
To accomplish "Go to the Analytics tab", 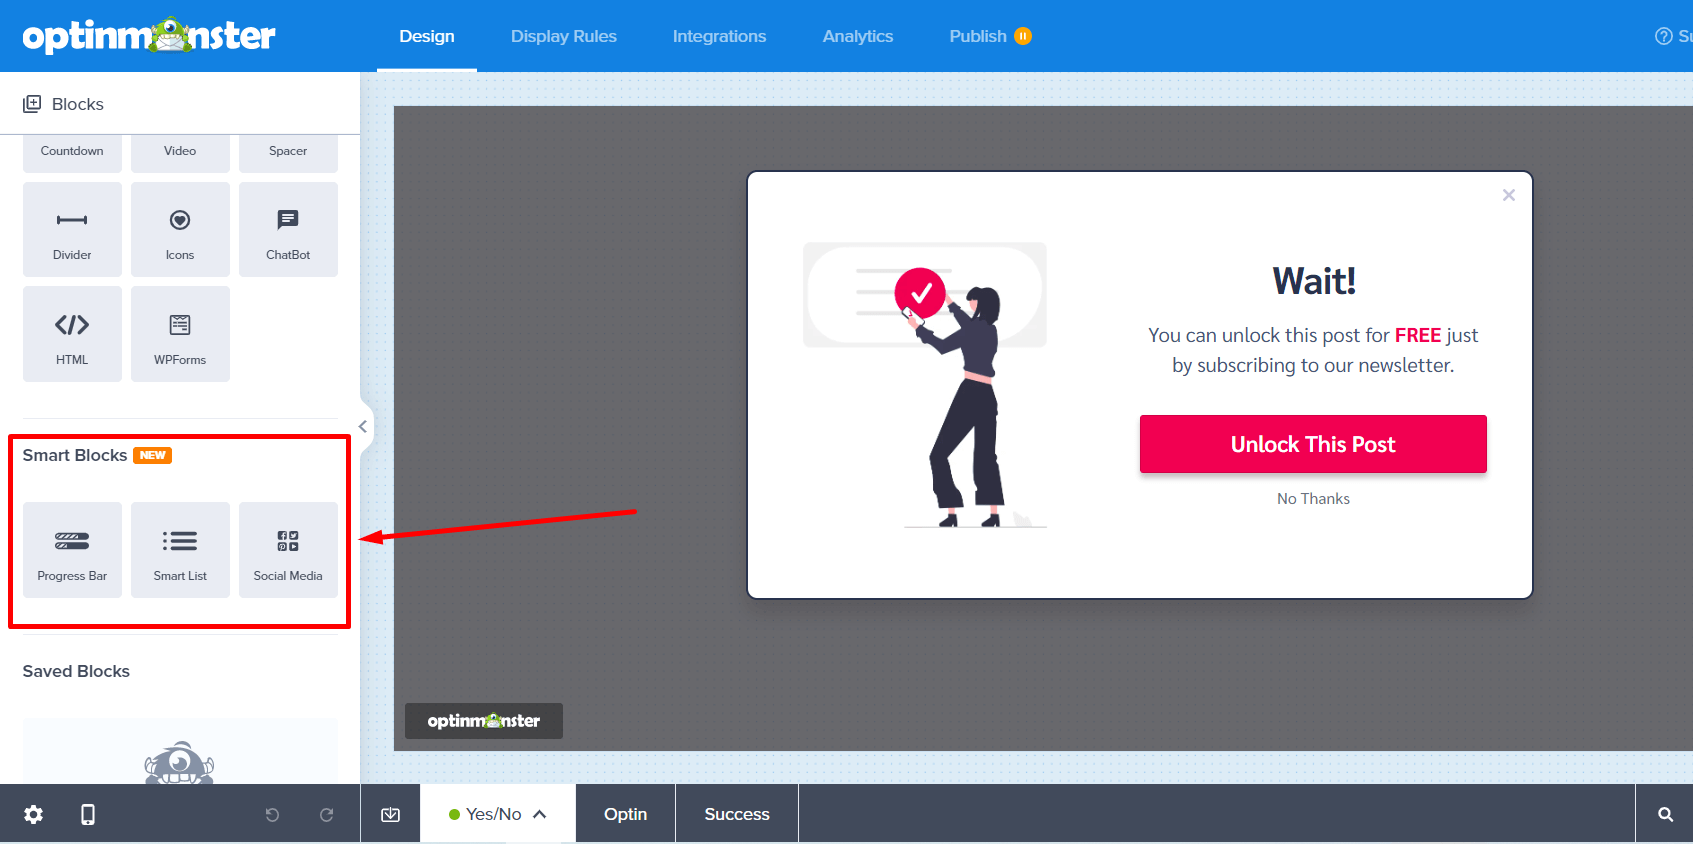I will 857,36.
